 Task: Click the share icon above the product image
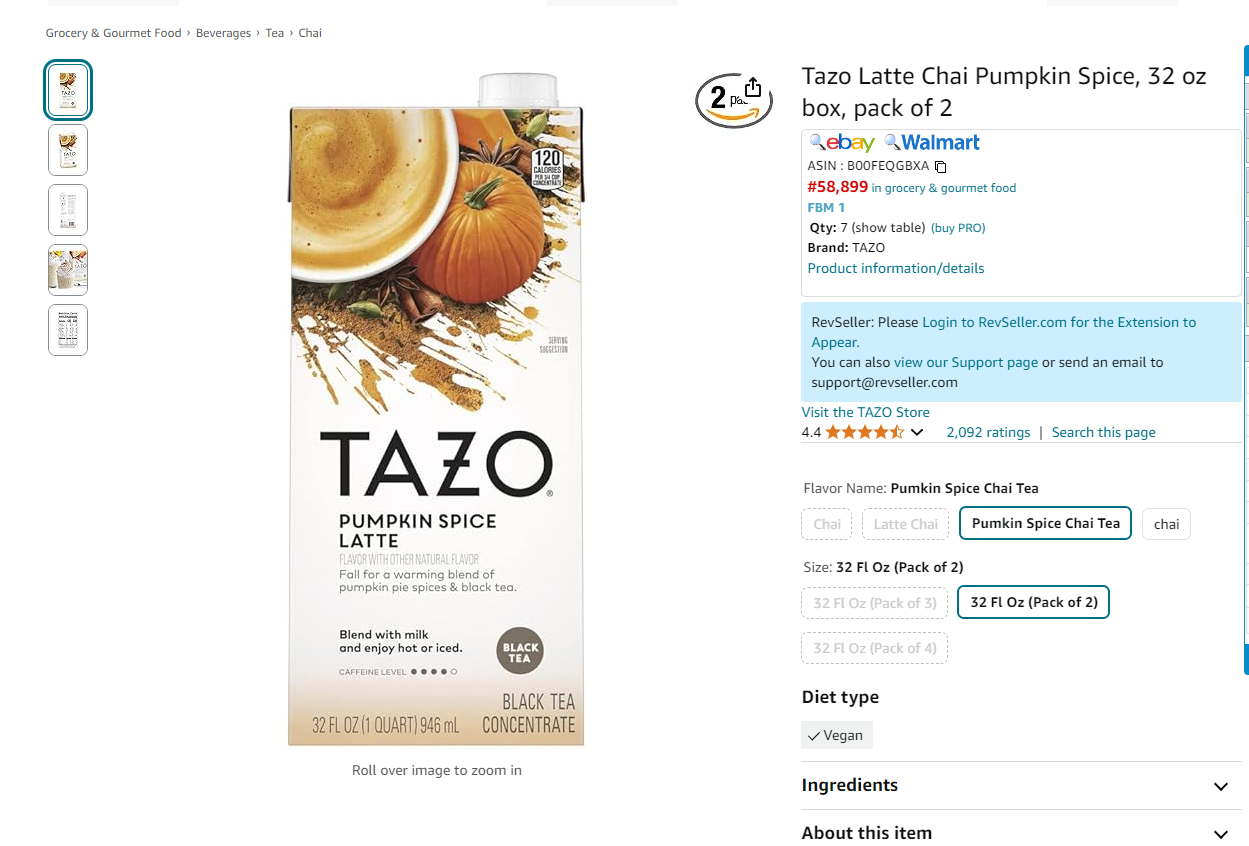coord(753,88)
